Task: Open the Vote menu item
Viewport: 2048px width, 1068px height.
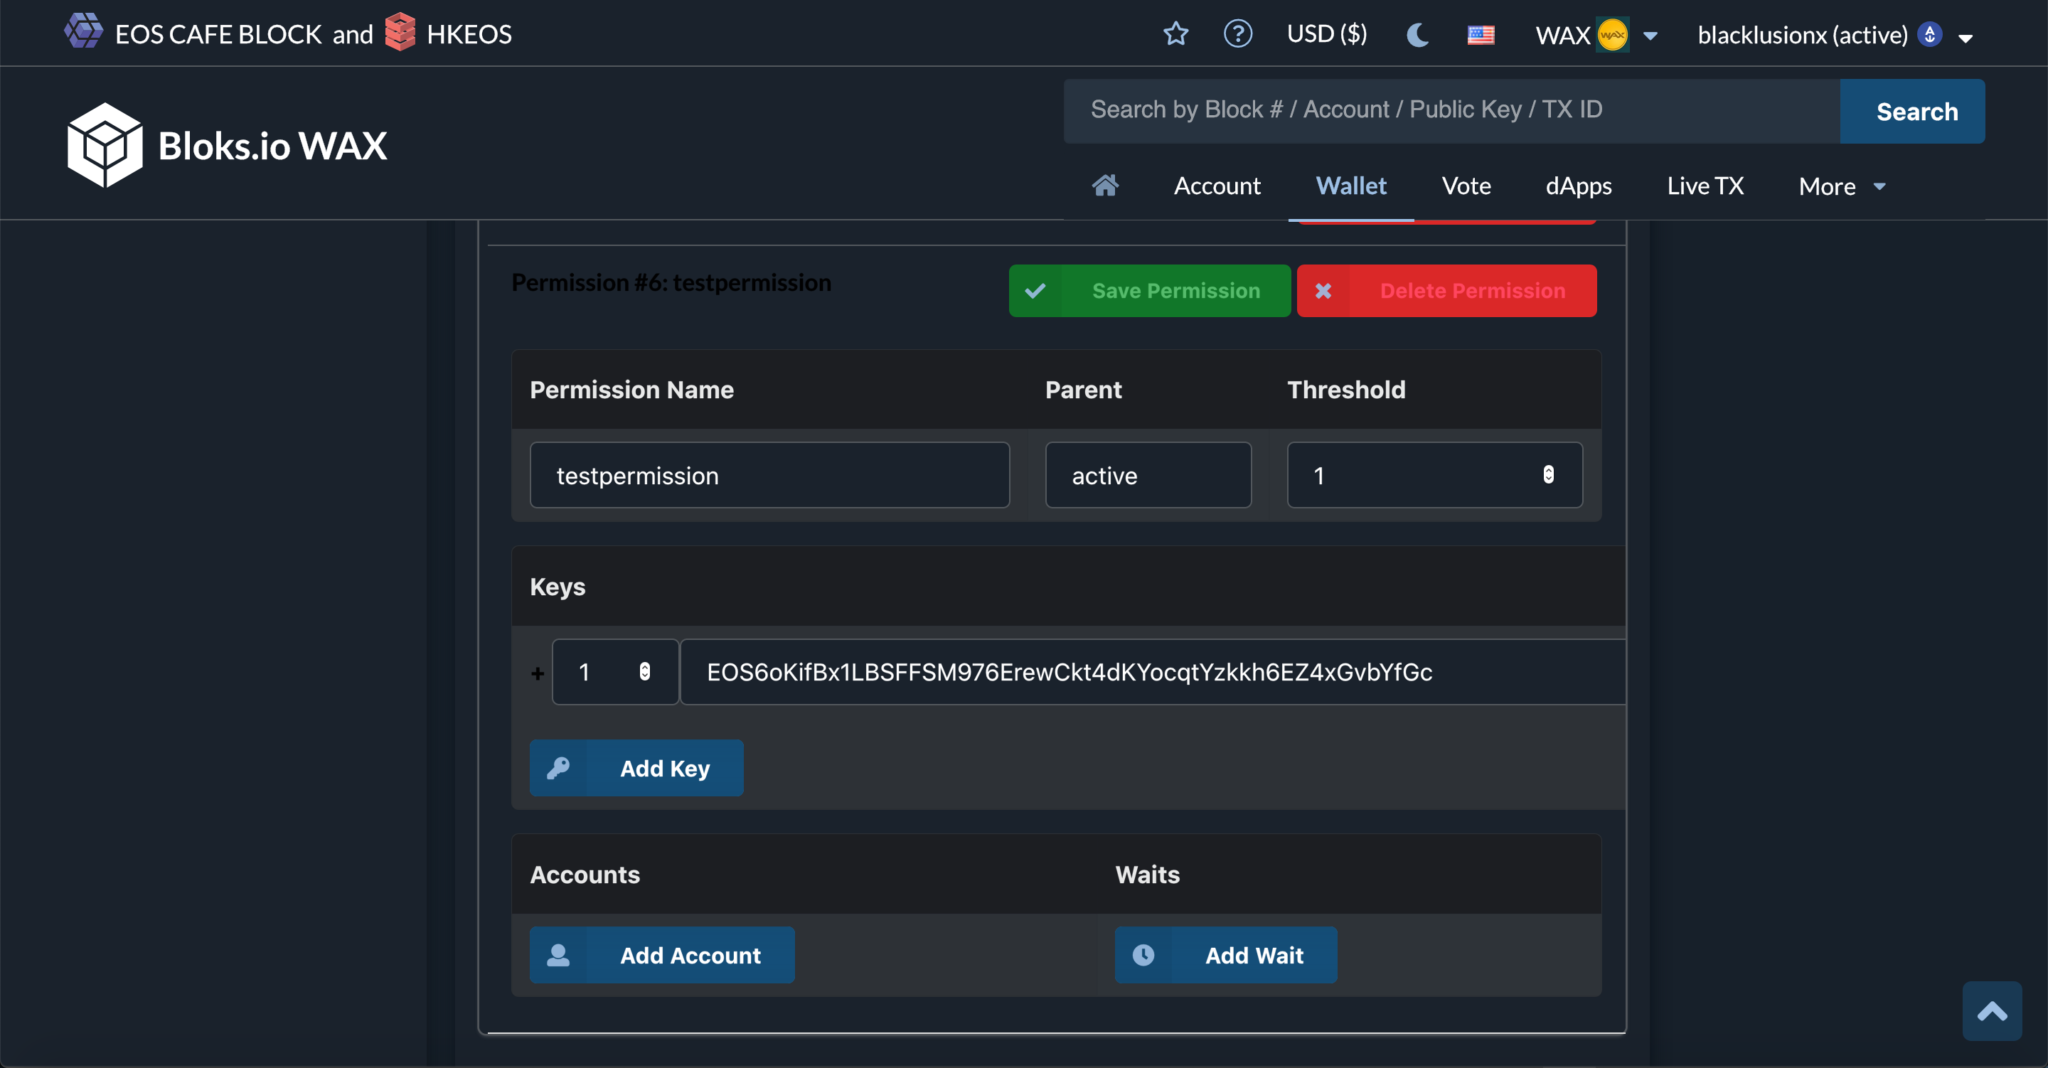Action: point(1466,186)
